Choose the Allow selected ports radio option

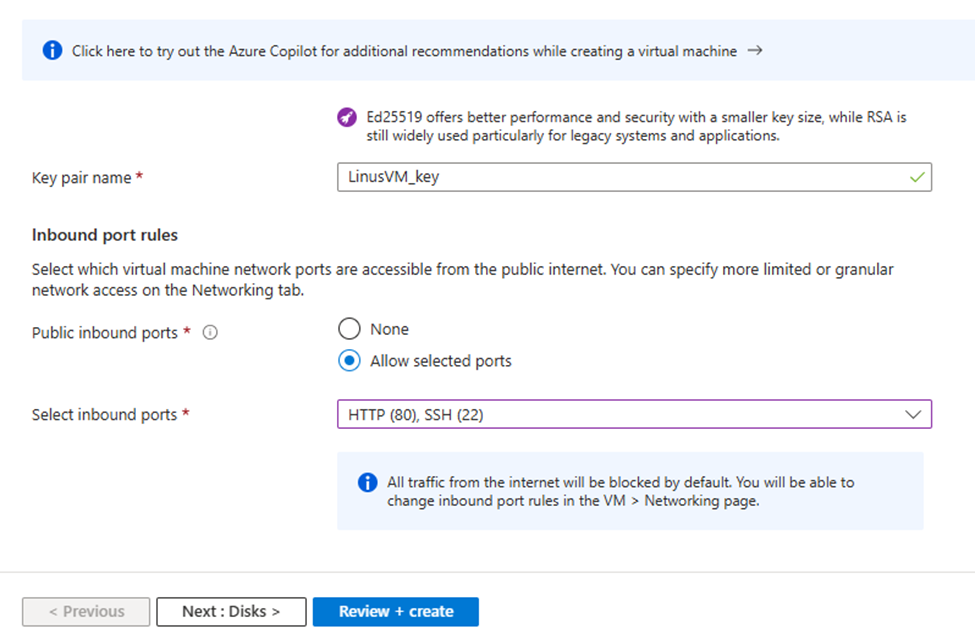tap(349, 361)
